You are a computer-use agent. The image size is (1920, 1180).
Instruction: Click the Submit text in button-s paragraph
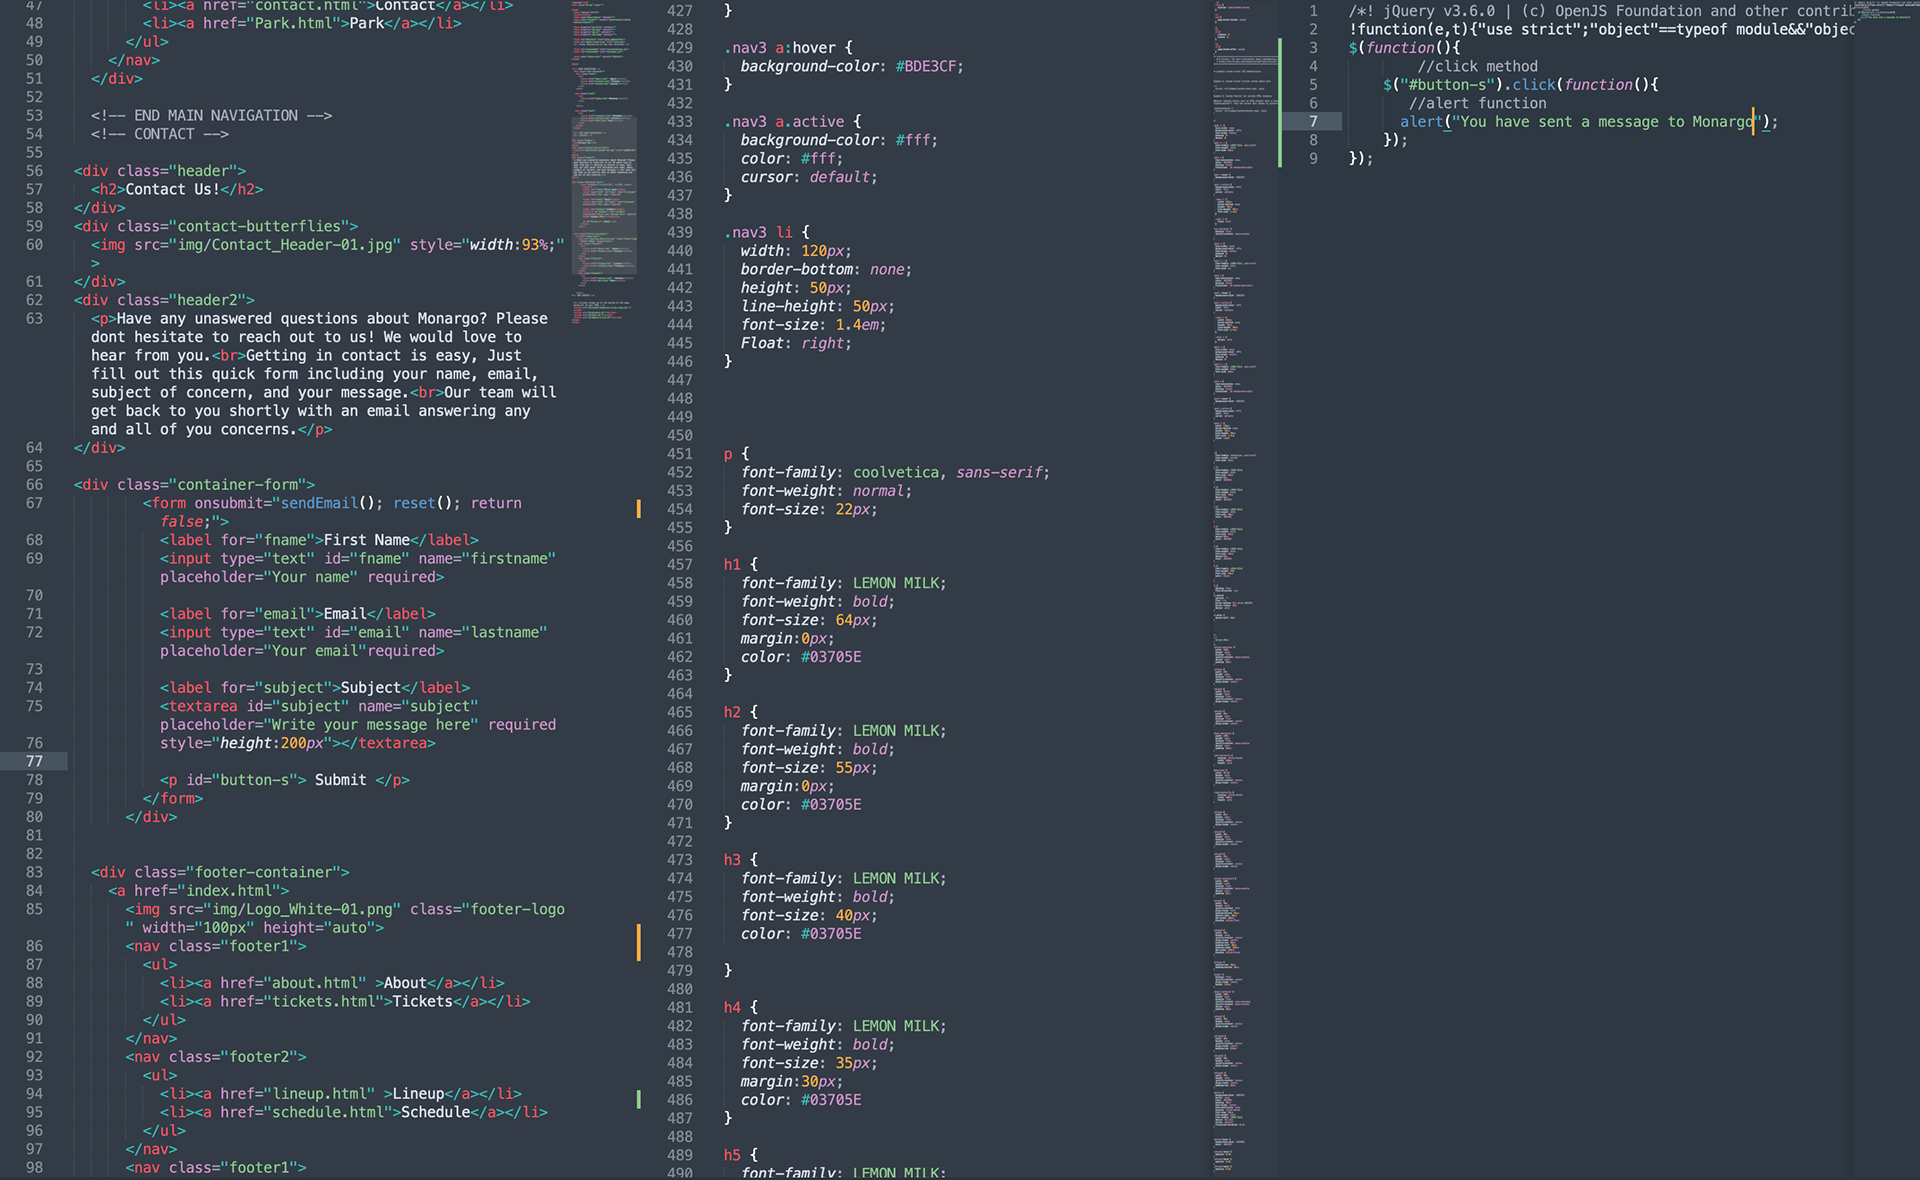[340, 780]
